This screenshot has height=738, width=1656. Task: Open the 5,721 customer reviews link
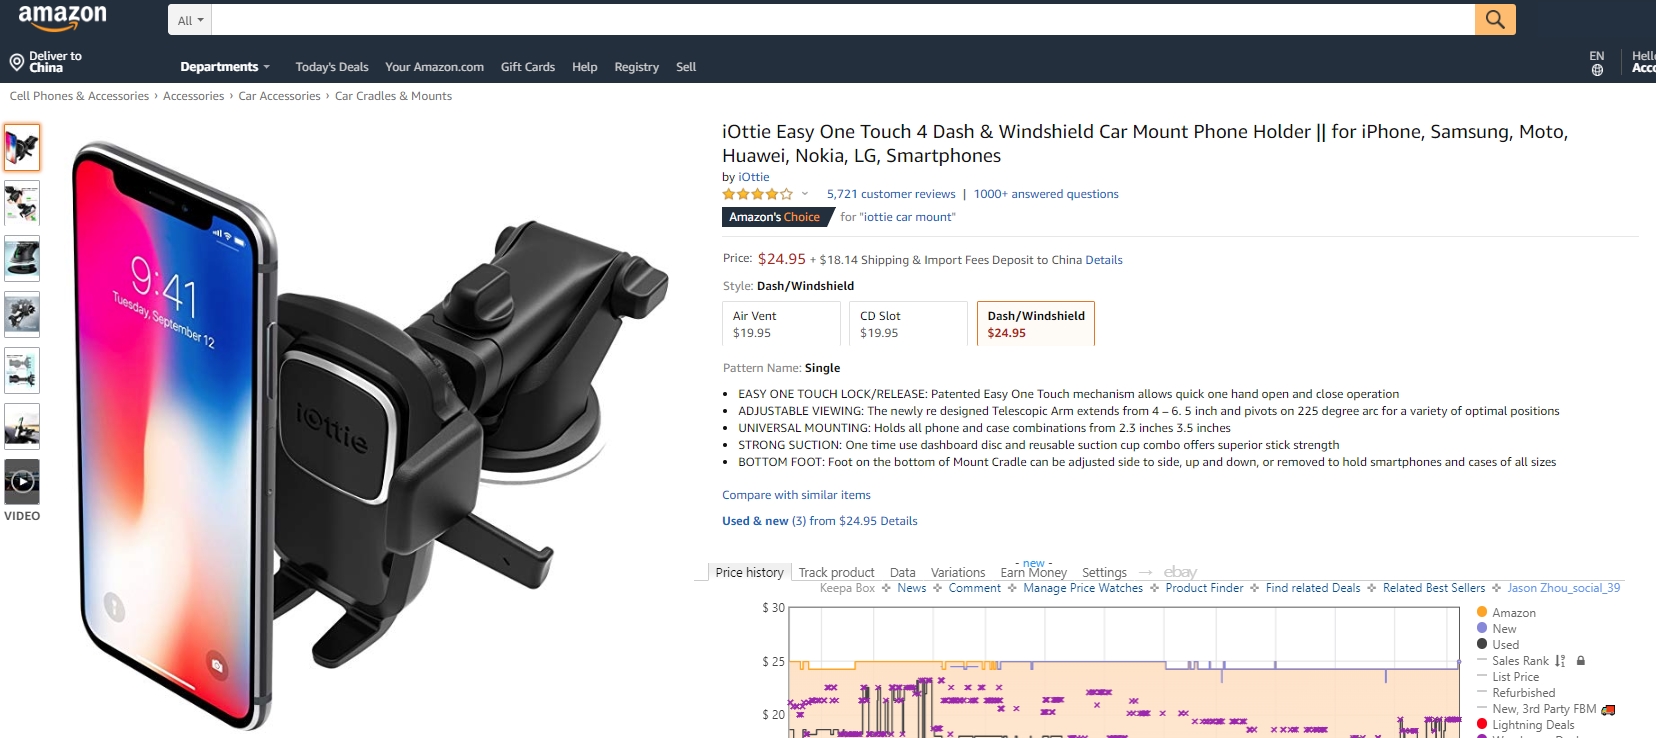point(891,194)
